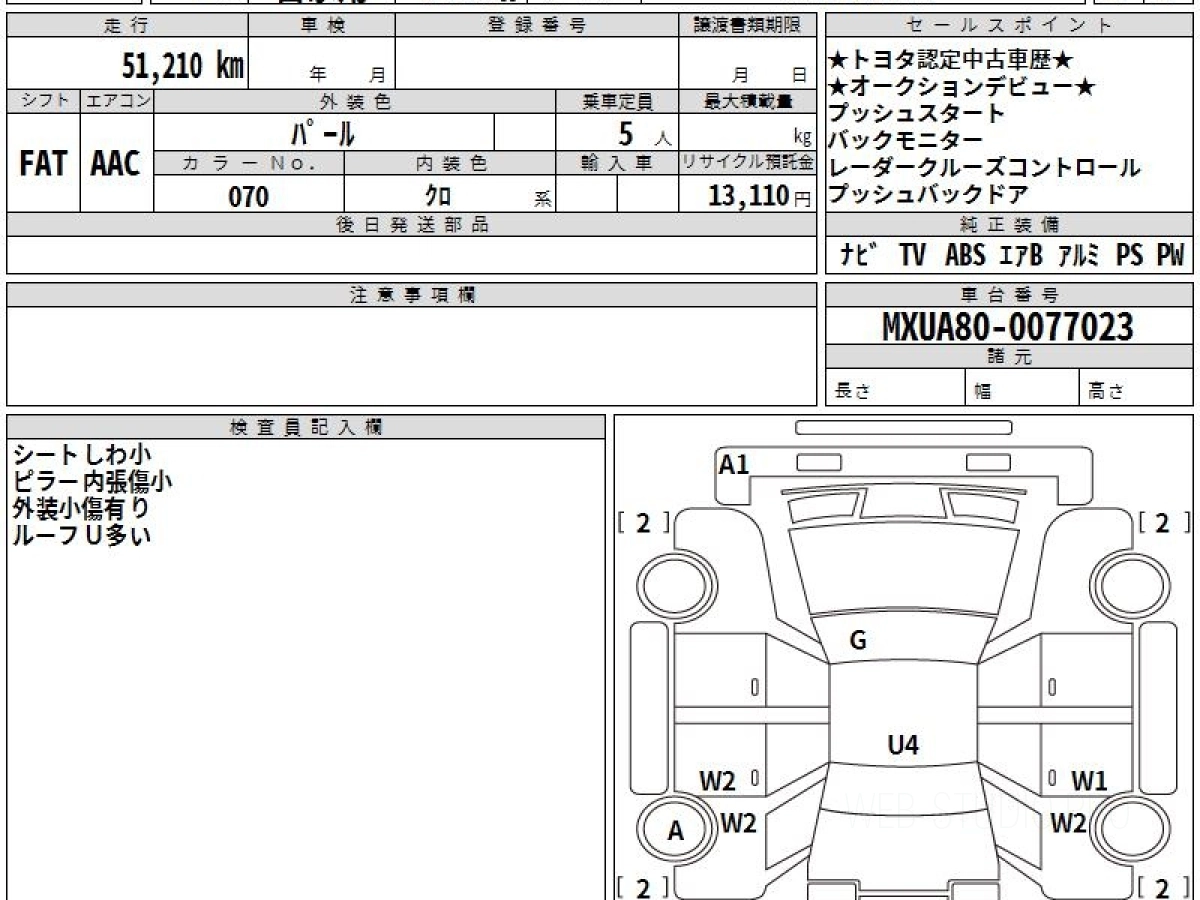Click the 最大積載量 header
This screenshot has width=1200, height=900.
747,101
